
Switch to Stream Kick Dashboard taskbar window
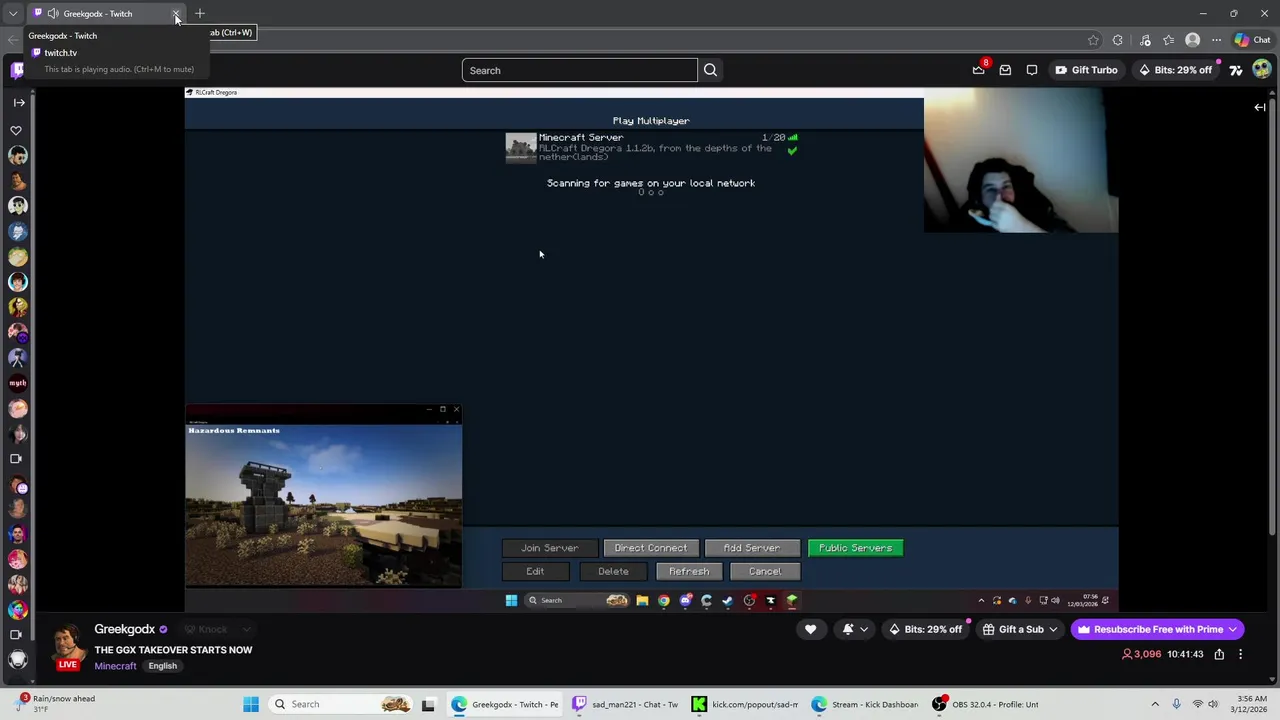coord(866,704)
